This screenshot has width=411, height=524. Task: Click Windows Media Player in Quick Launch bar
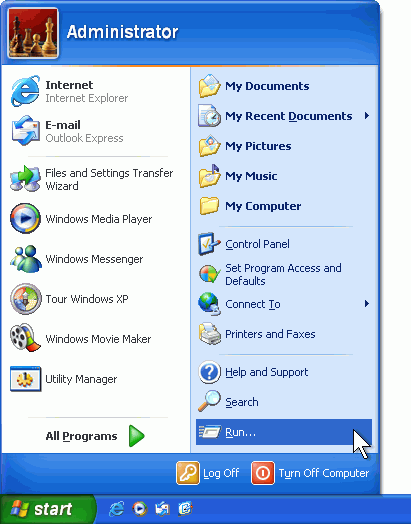point(140,509)
